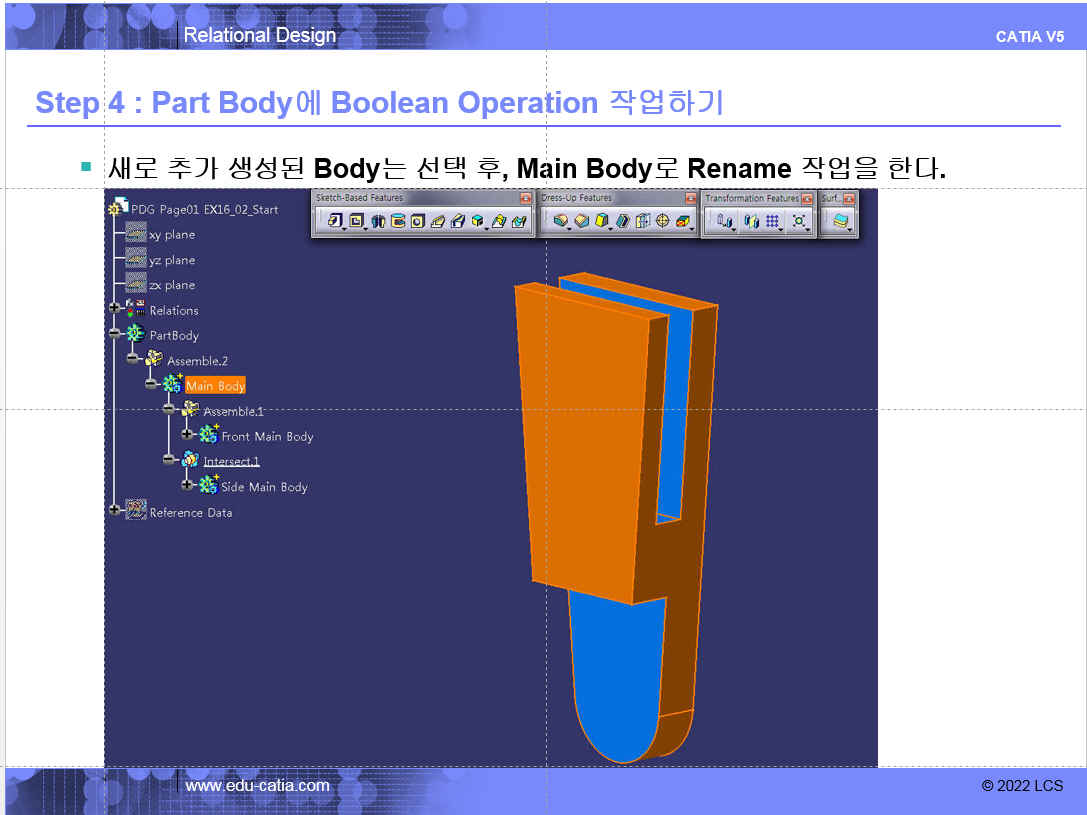Expand the Relations tree node
This screenshot has width=1087, height=815.
[115, 308]
